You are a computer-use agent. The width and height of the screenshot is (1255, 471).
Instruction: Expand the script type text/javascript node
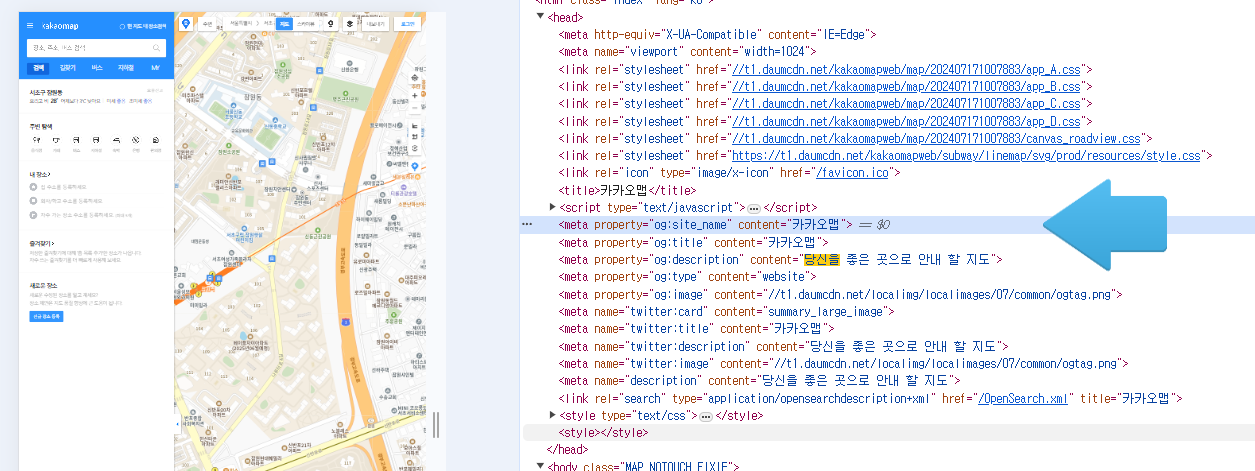click(x=553, y=207)
